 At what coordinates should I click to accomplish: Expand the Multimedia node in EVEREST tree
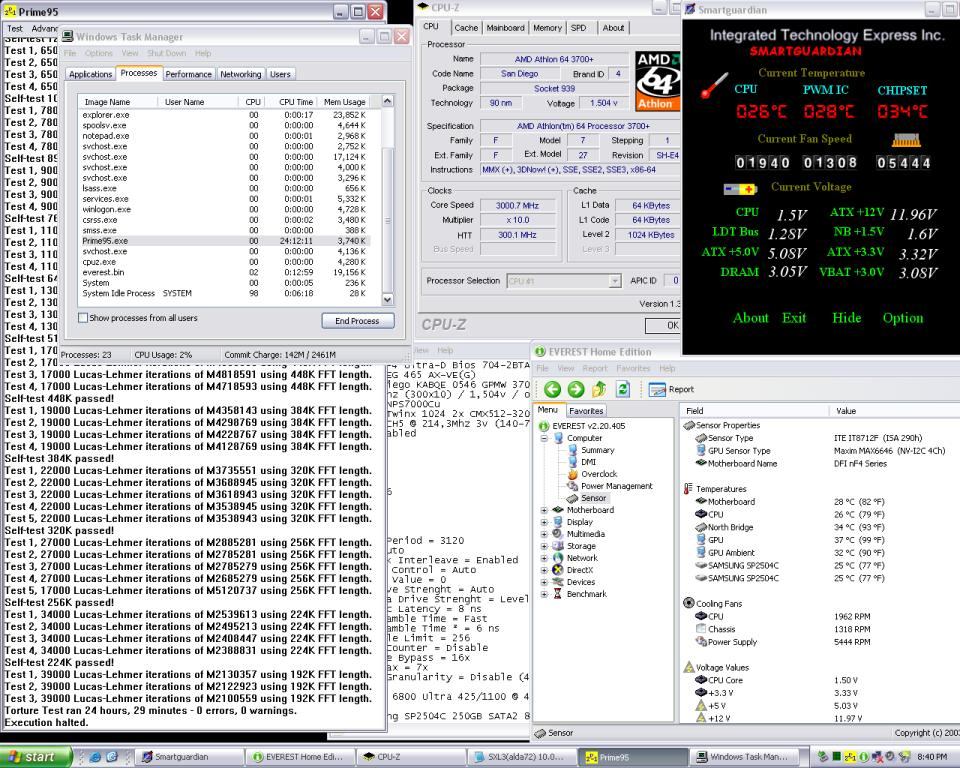pyautogui.click(x=544, y=534)
